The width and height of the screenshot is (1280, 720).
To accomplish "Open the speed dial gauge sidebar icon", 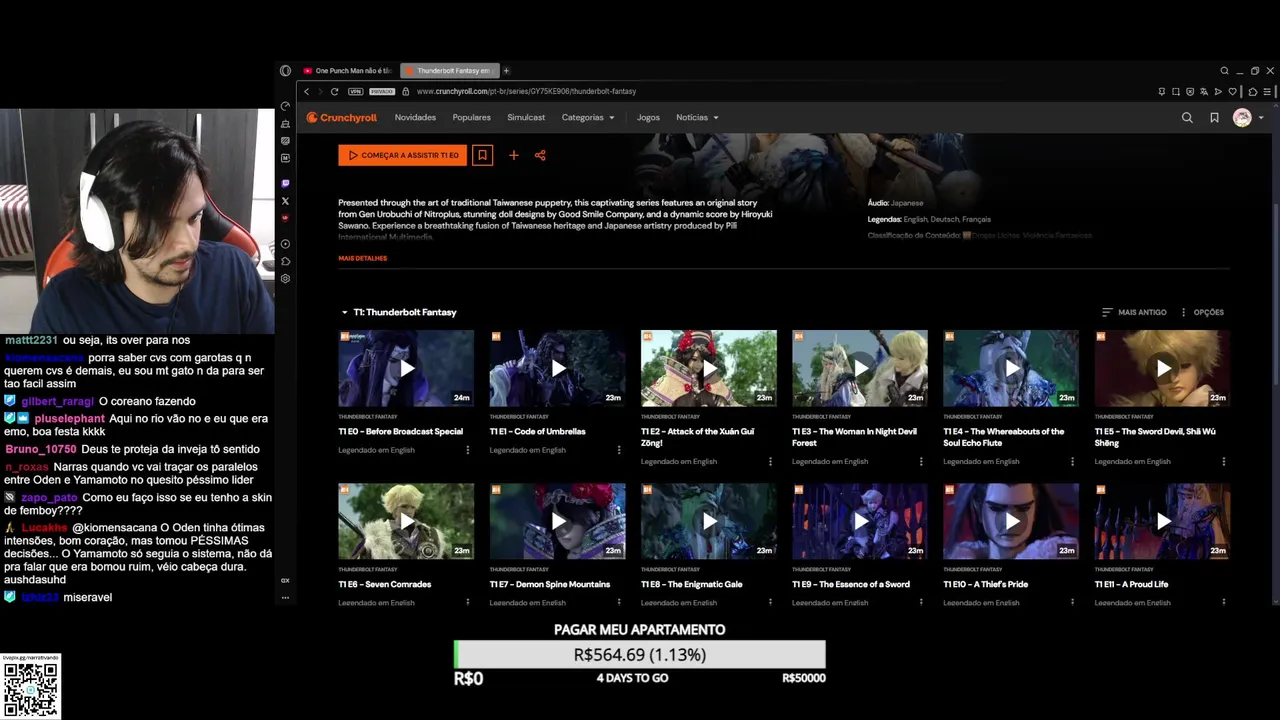I will click(285, 106).
